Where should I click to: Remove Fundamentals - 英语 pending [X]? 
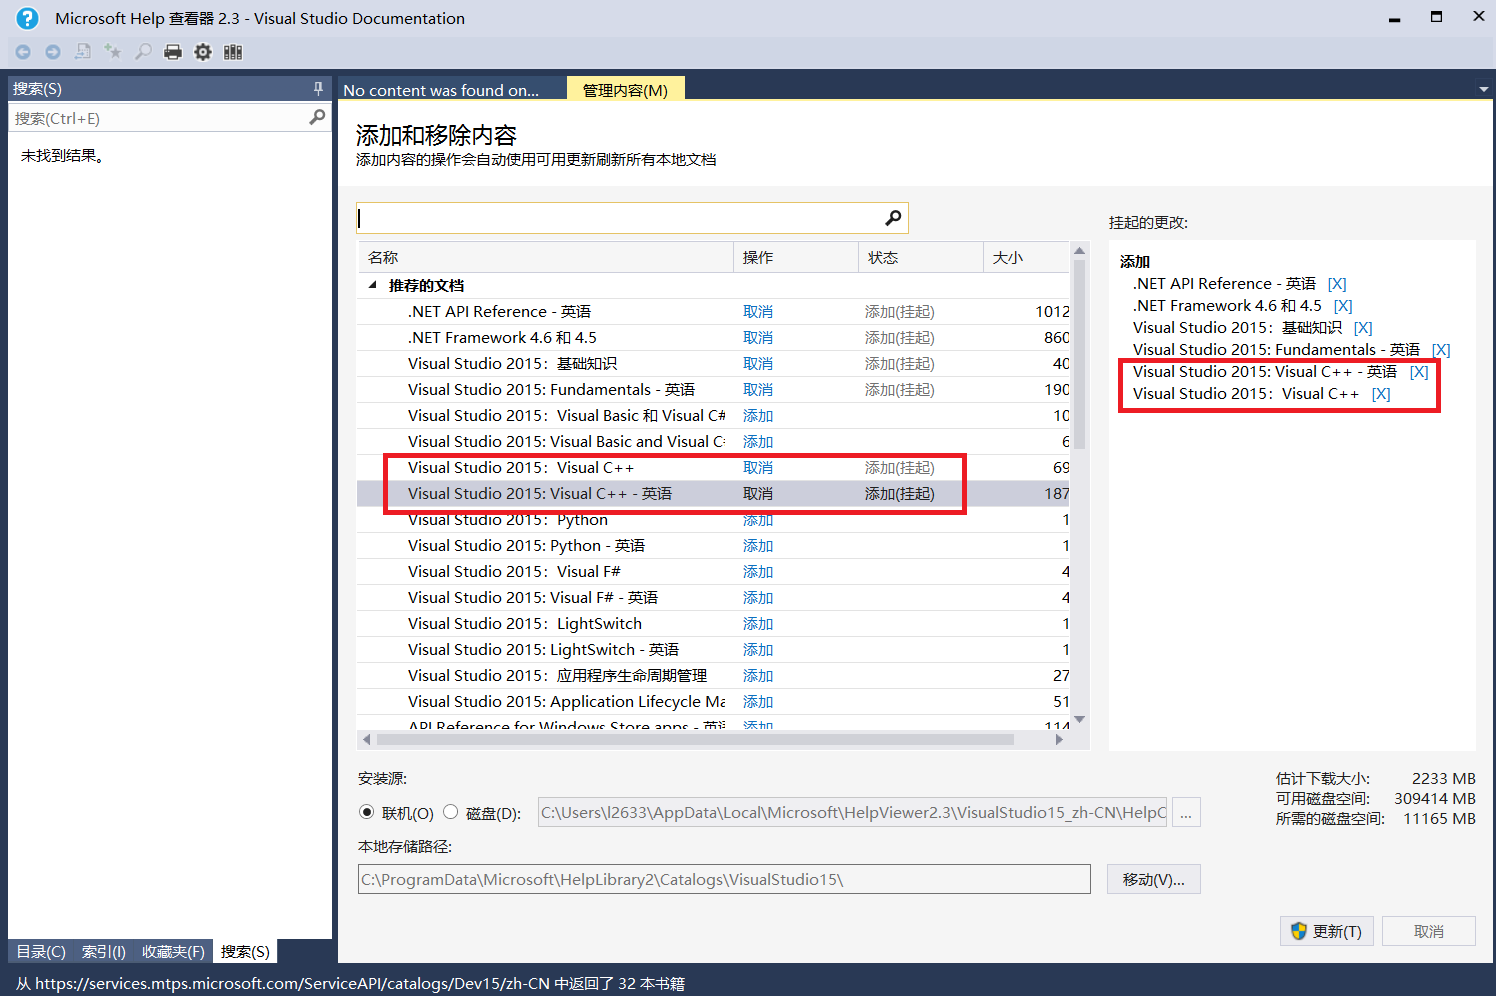point(1441,350)
